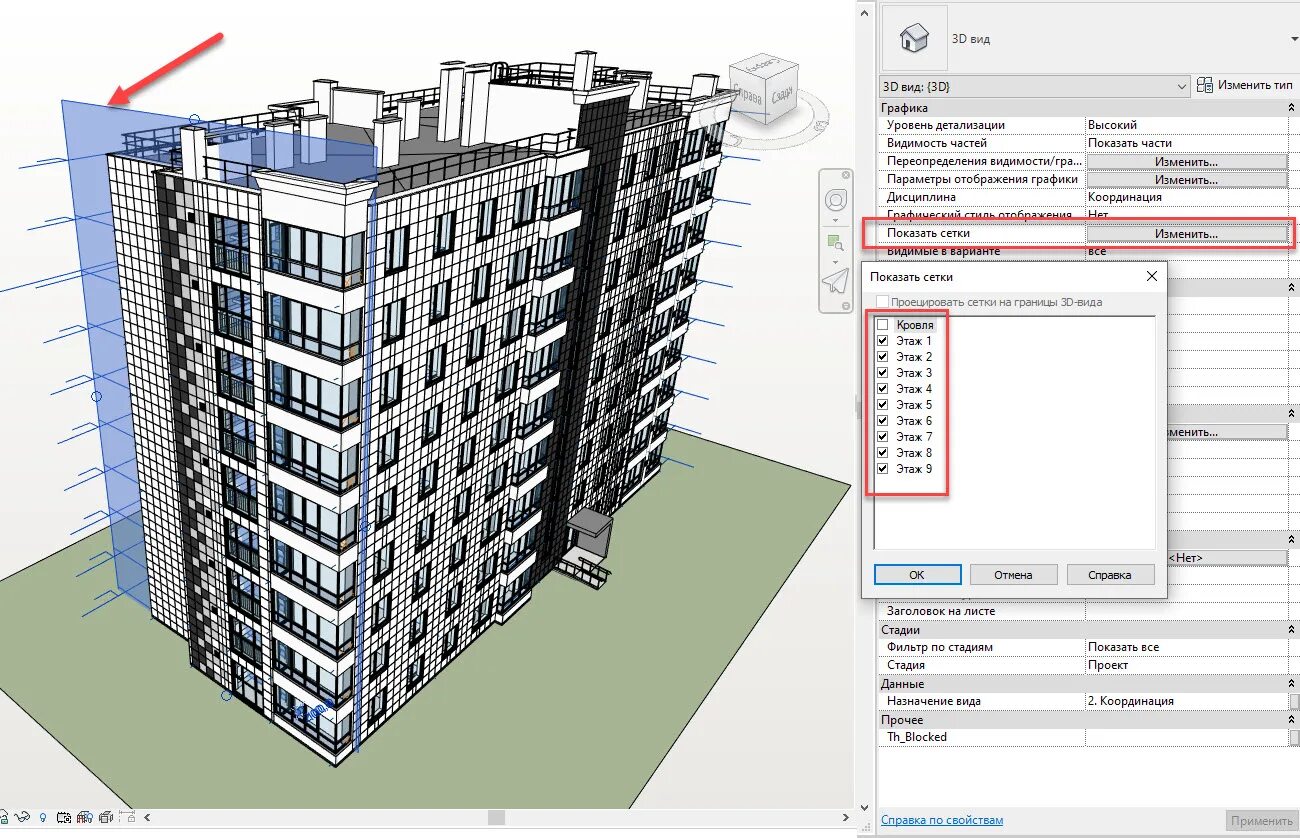Click Изменить for Переопределения видимости
Screen dimensions: 1300x838
click(x=1187, y=161)
